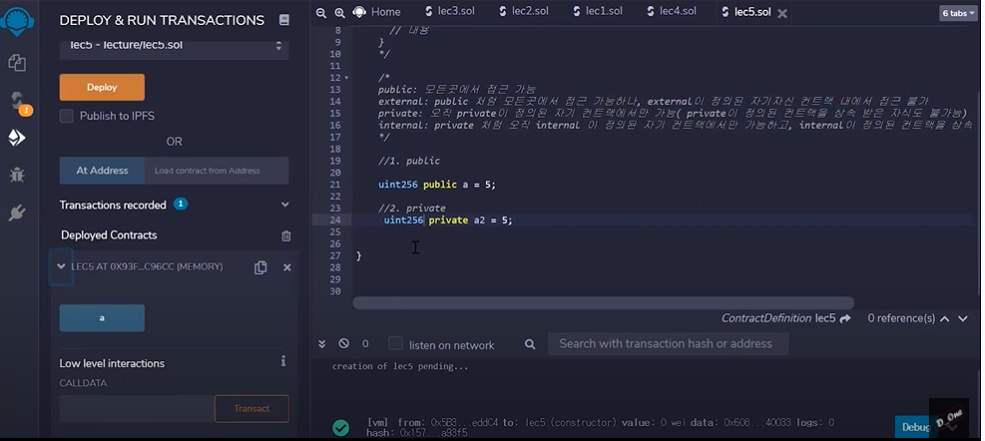Collapse the LEC5 deployed contract chevron

(61, 266)
